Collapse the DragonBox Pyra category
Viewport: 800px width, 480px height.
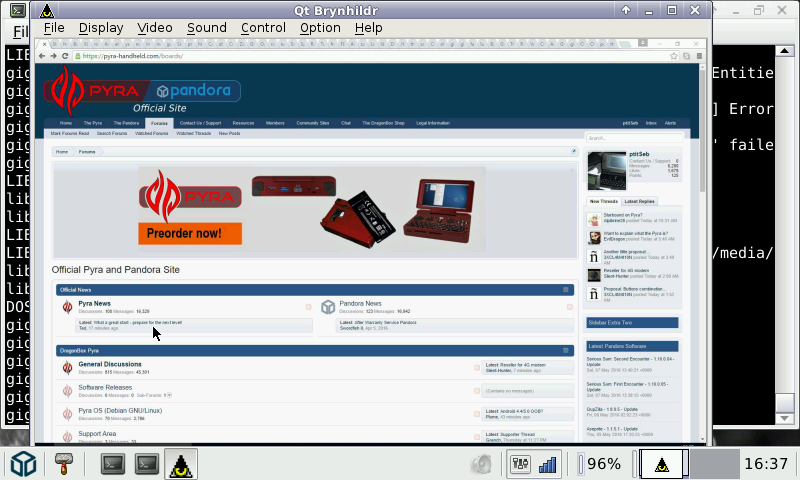[x=566, y=351]
